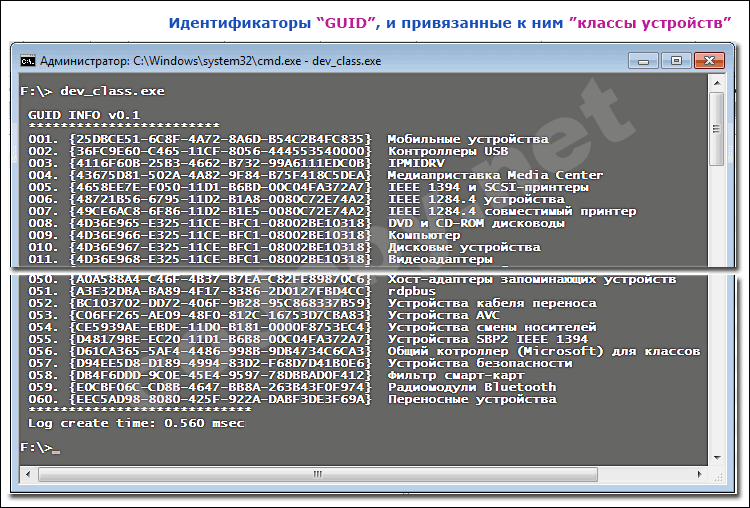The image size is (750, 508).
Task: Click 'Дисковые устройства' in row 010
Action: [464, 247]
